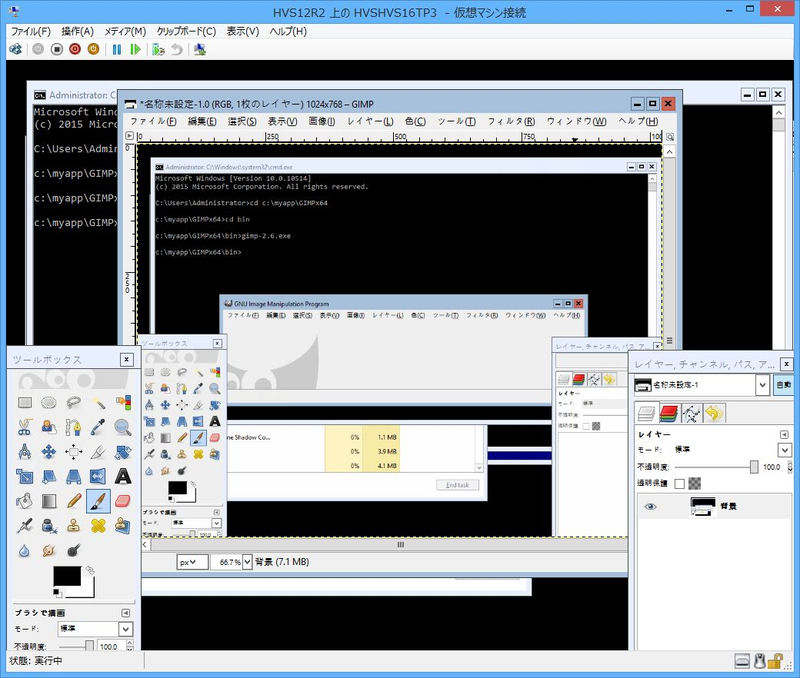
Task: Open 色(C) menu in GIMP image window
Action: tap(415, 121)
